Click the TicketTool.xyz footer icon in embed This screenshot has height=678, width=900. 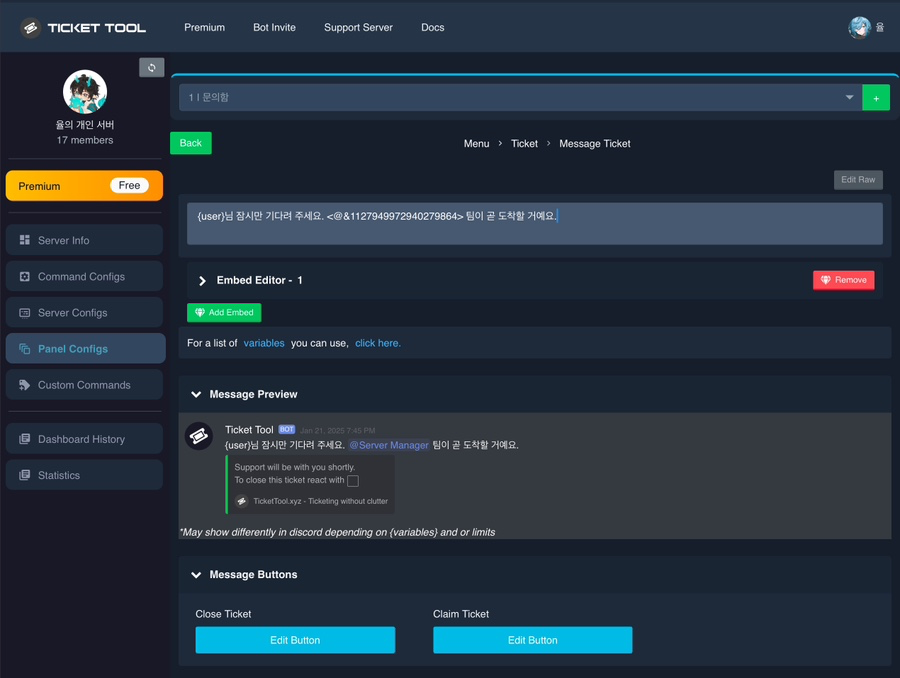click(242, 501)
